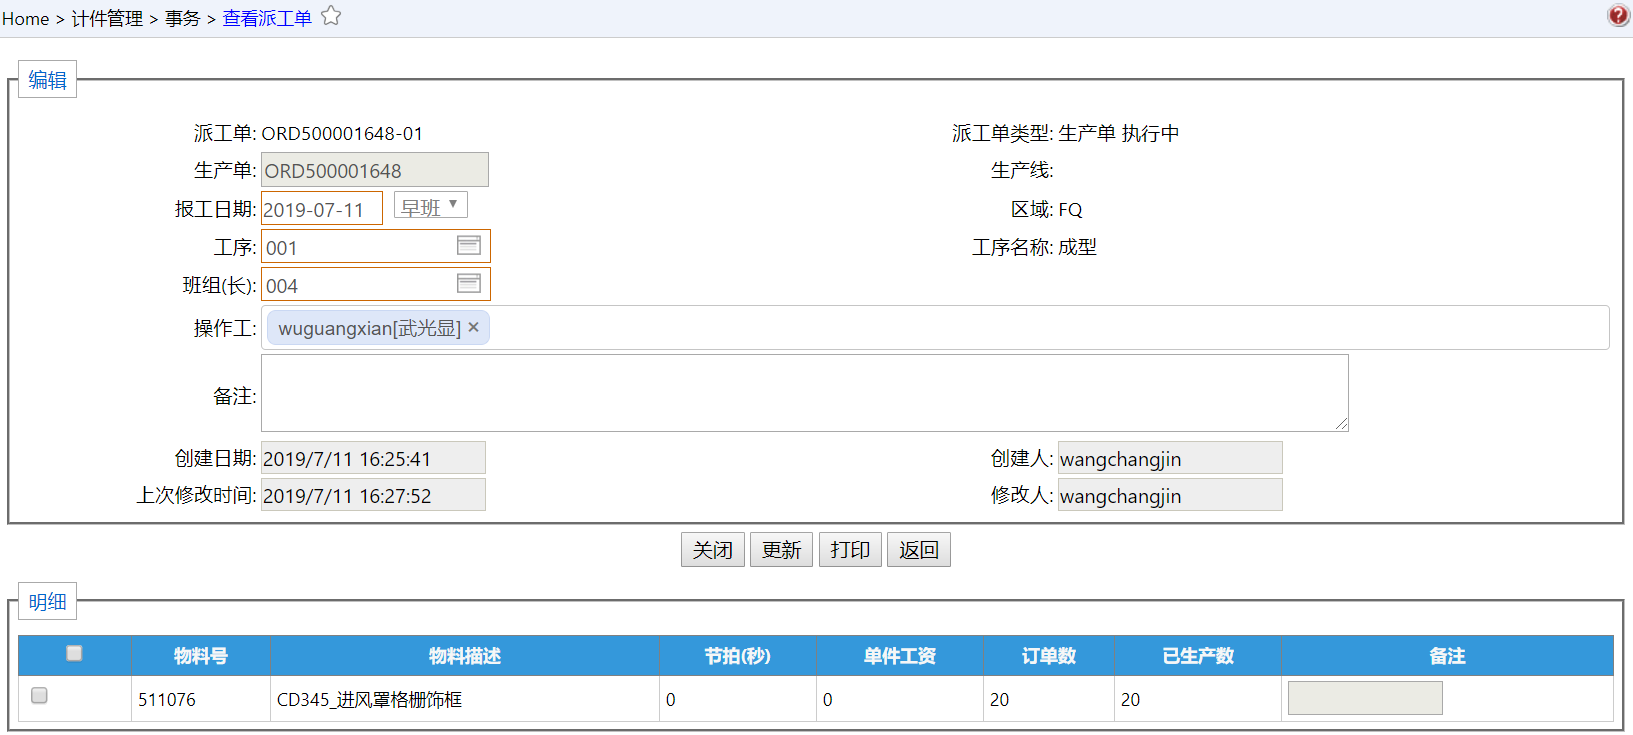1633x735 pixels.
Task: Click into the 备注 textarea
Action: [x=805, y=393]
